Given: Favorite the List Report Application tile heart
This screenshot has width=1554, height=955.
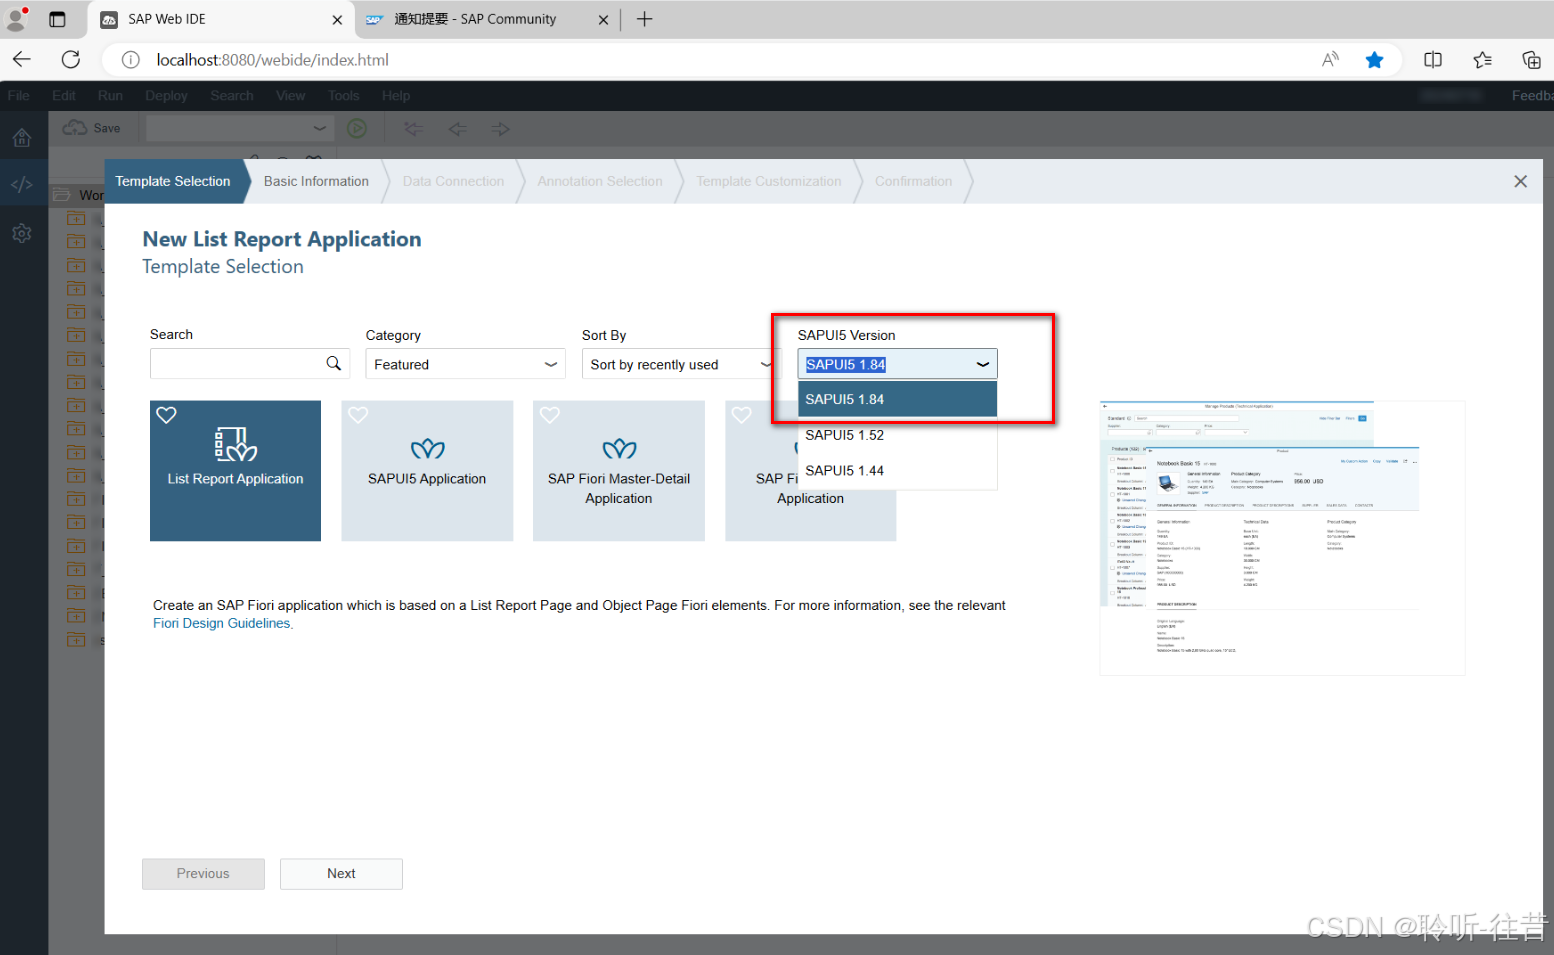Looking at the screenshot, I should coord(166,415).
